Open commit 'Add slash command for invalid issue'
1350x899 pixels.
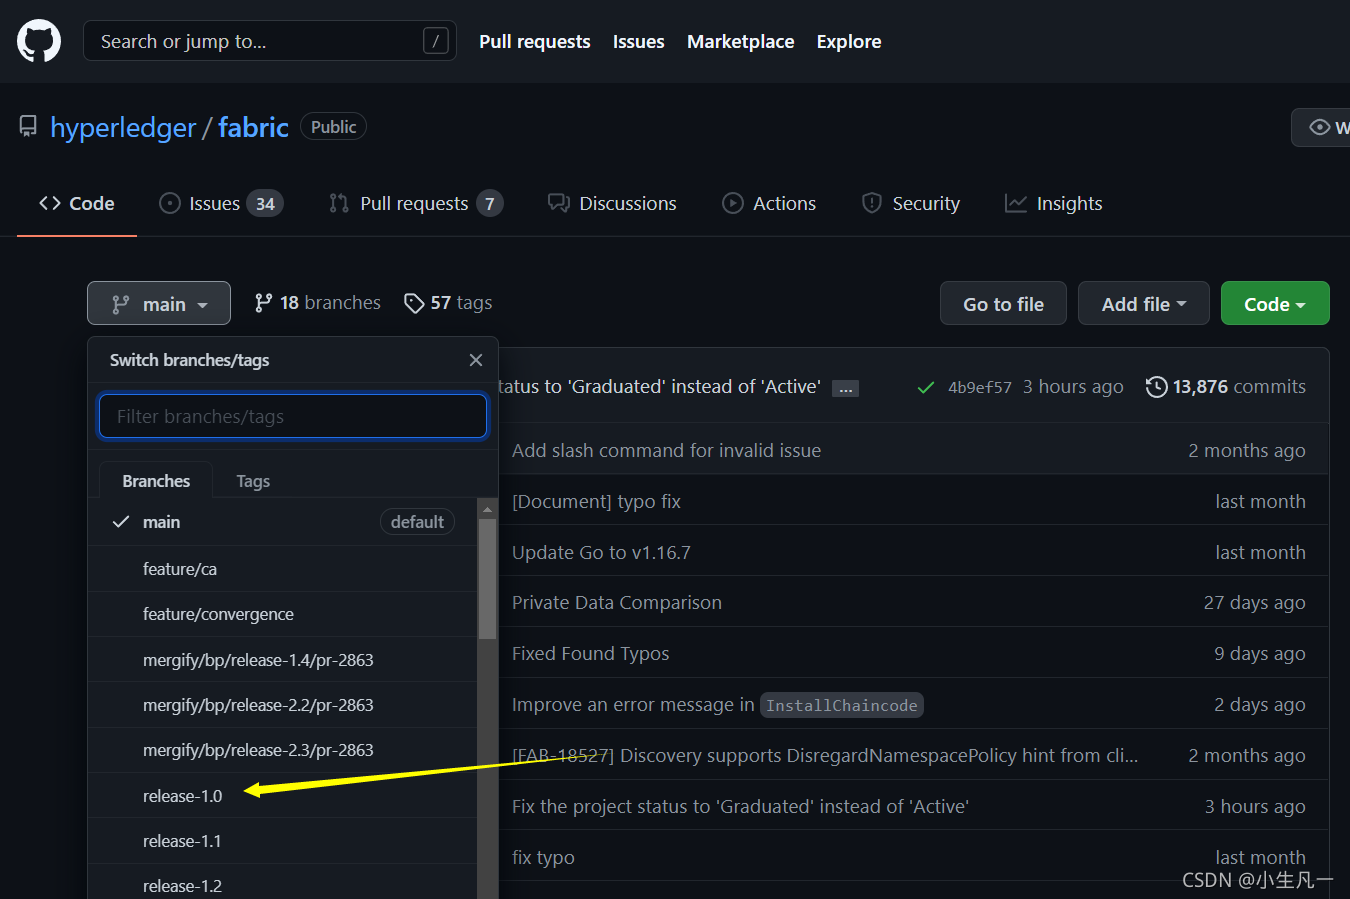[666, 450]
